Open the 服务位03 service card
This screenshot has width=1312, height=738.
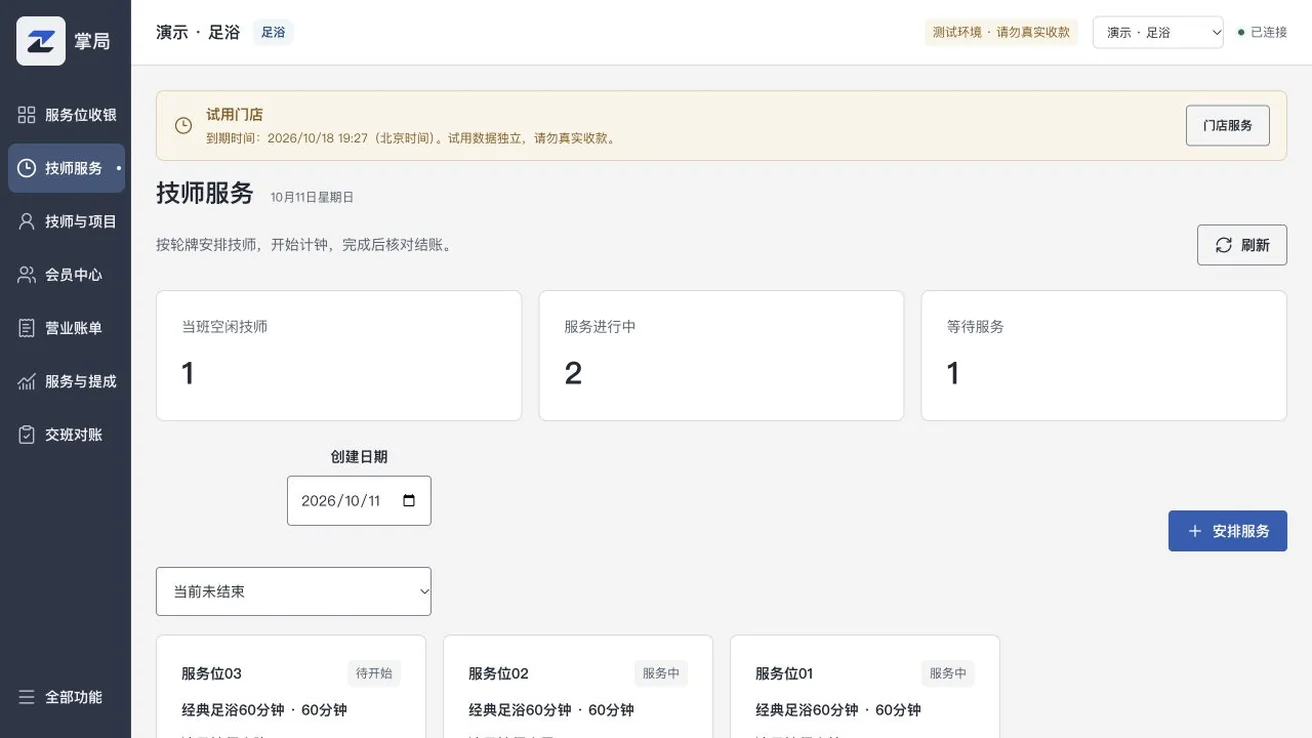tap(291, 687)
